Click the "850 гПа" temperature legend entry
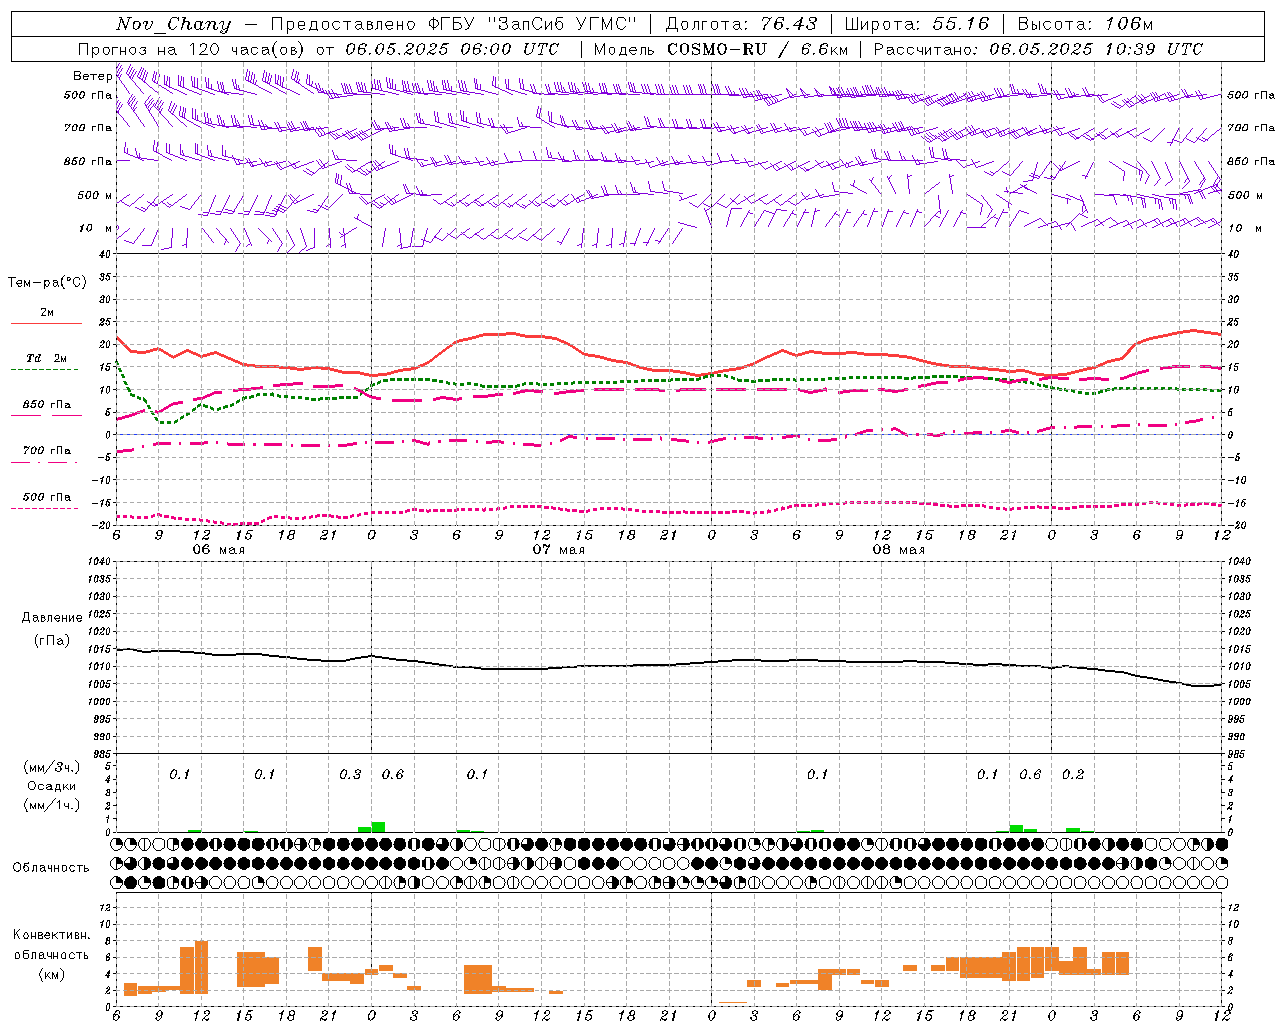1280x1024 pixels. point(47,404)
